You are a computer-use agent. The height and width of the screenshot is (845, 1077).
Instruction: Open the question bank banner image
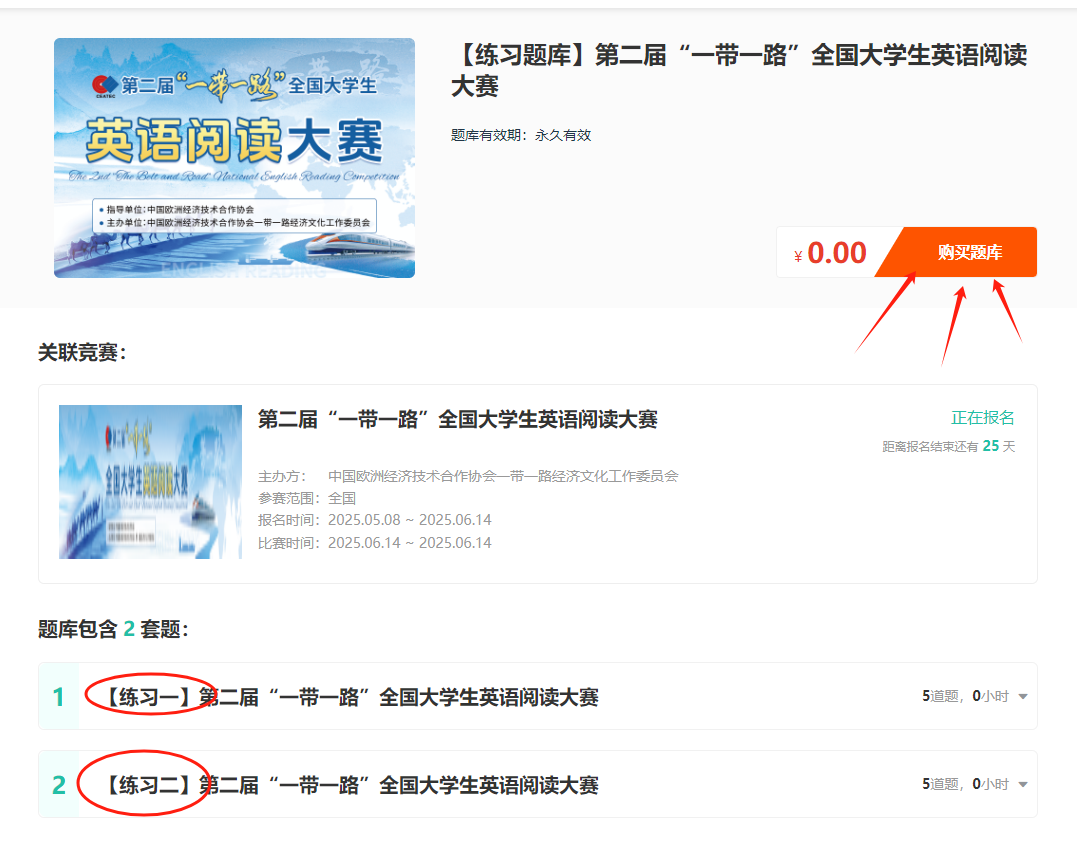(234, 158)
